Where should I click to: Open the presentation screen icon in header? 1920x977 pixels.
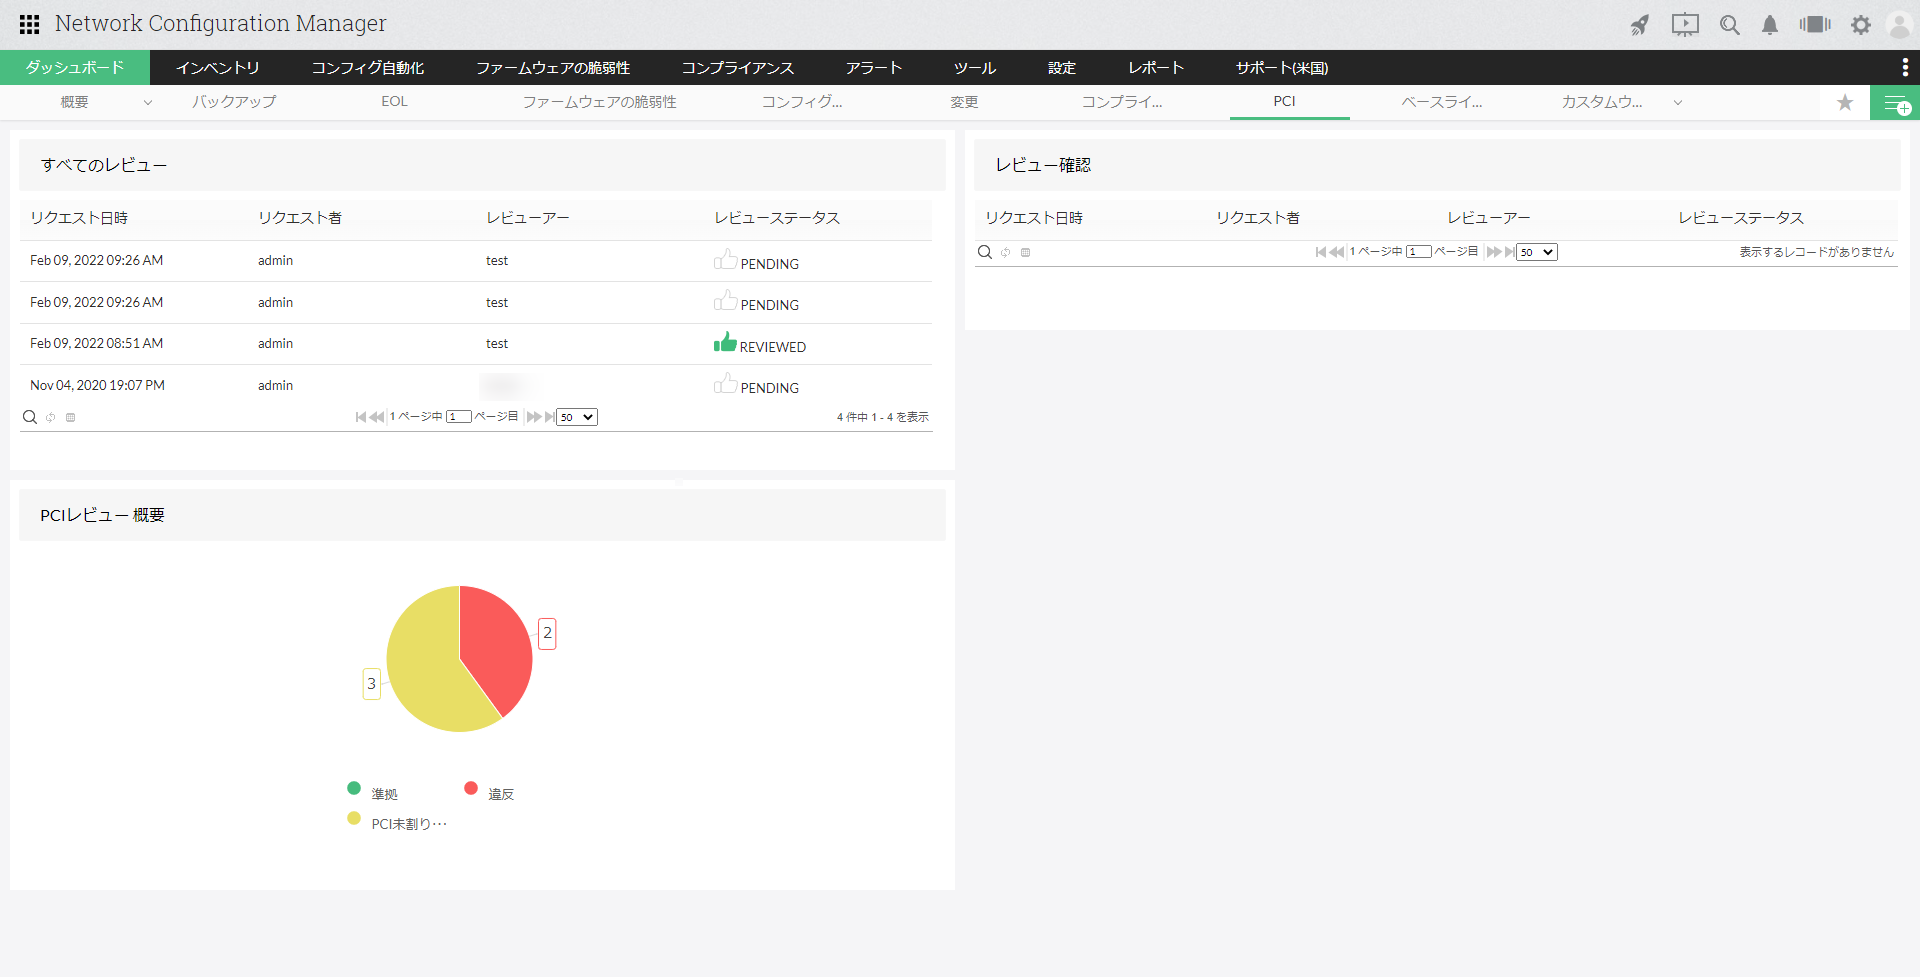tap(1685, 25)
